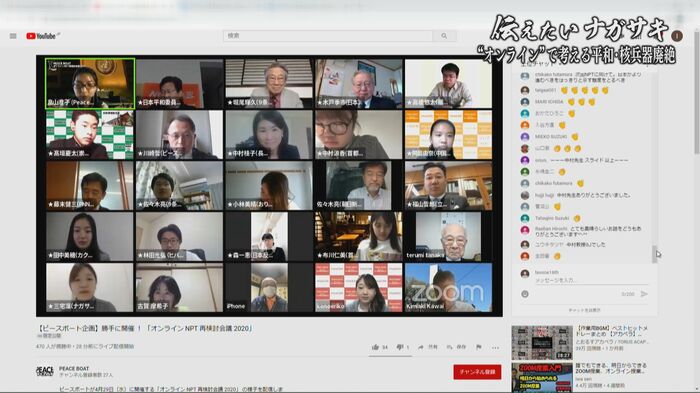This screenshot has width=700, height=393.
Task: Open the ZOOM tutorial recommended video thumbnail
Action: (x=542, y=378)
